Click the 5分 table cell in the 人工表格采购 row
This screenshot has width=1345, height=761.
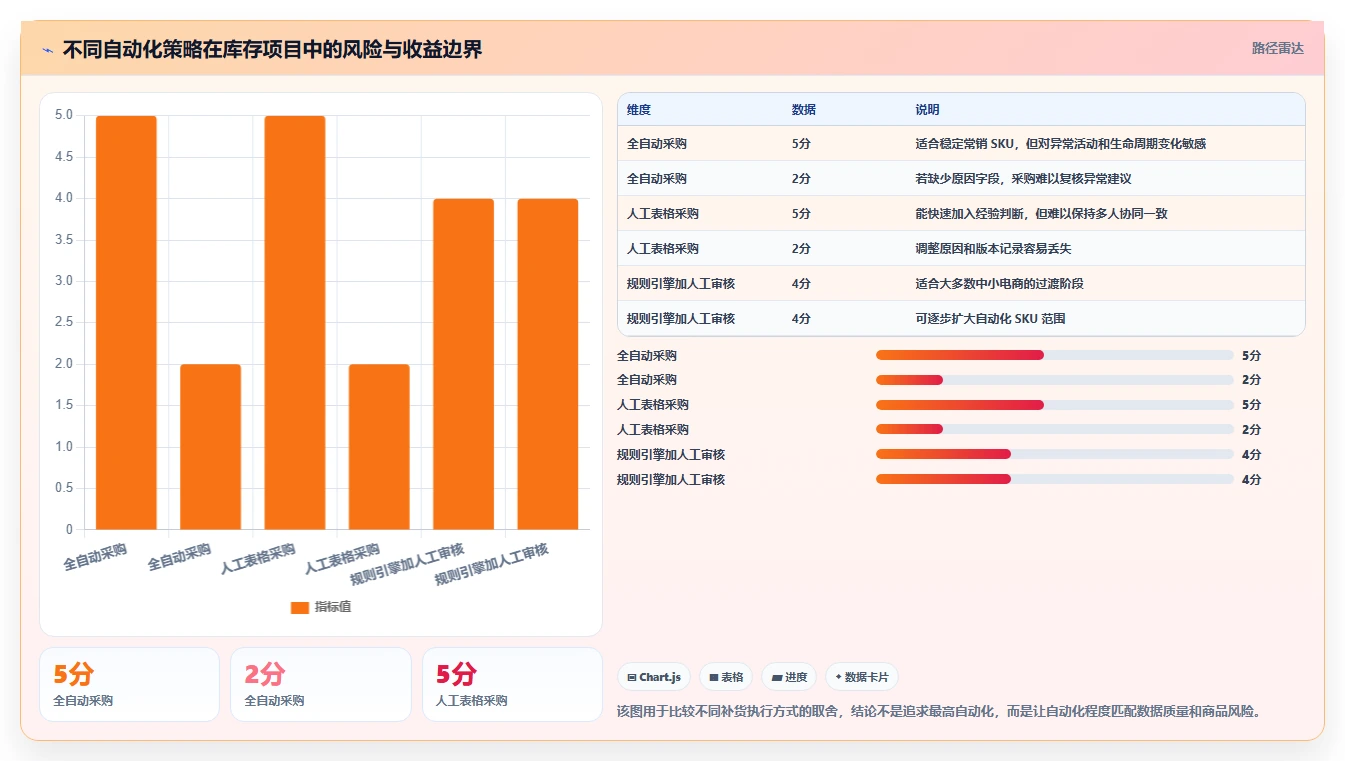[801, 214]
